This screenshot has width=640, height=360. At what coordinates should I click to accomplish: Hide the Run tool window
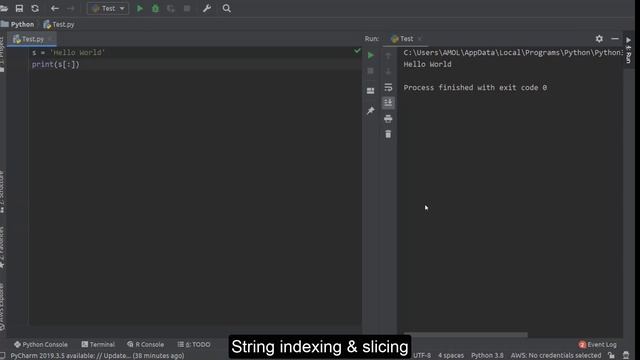(615, 39)
